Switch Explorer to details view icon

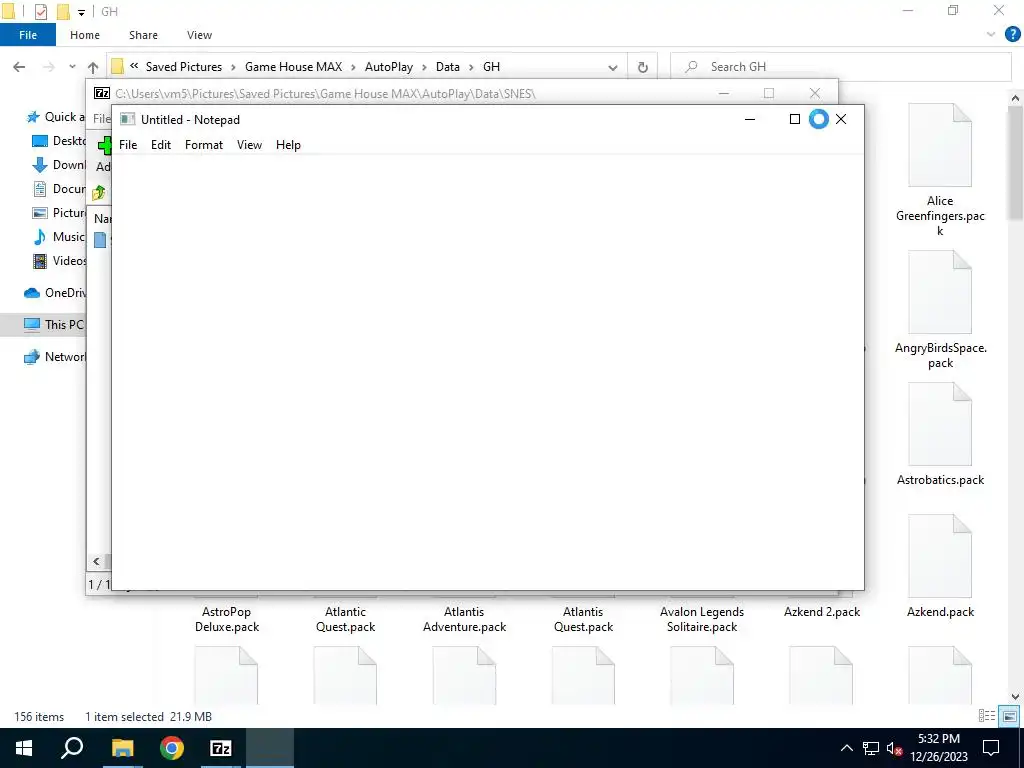987,716
